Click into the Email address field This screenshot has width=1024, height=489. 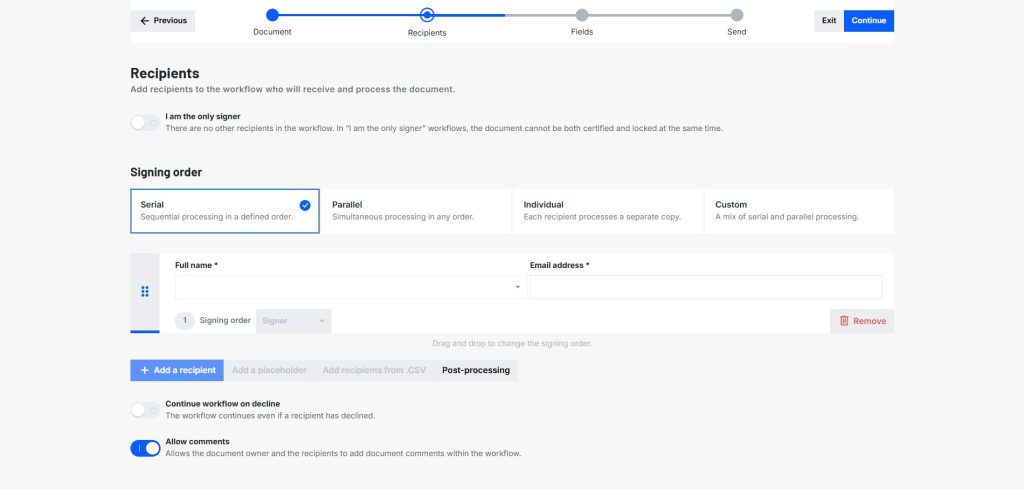coord(706,287)
